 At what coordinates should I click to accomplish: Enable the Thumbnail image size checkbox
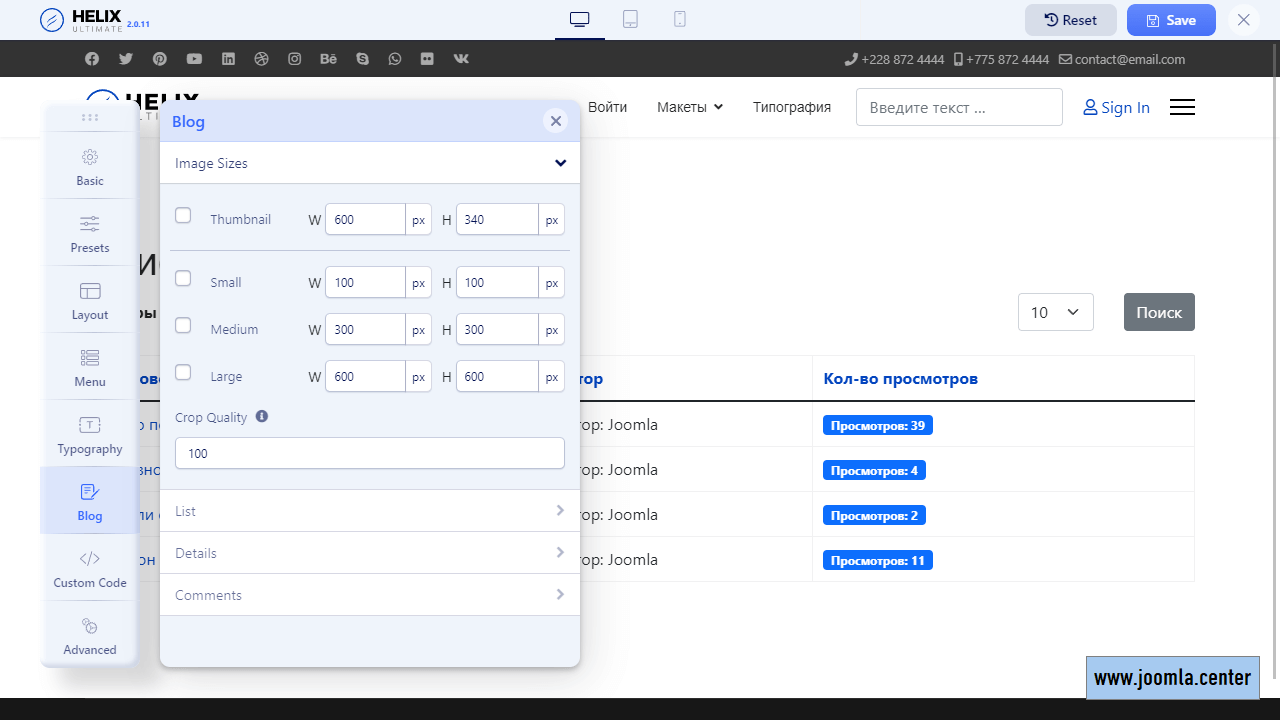183,215
